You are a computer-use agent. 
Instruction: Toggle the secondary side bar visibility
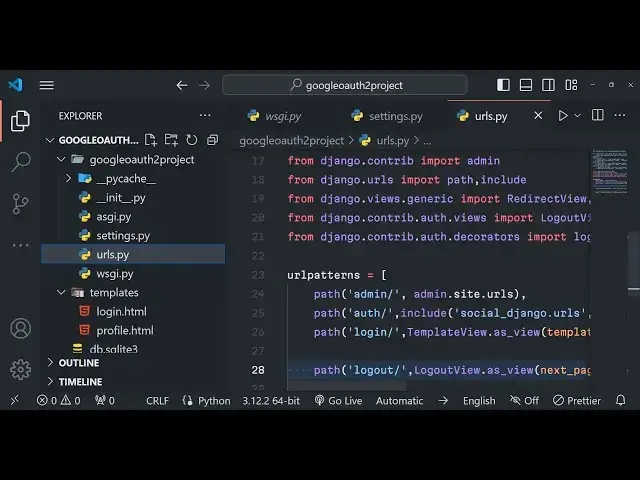[548, 85]
